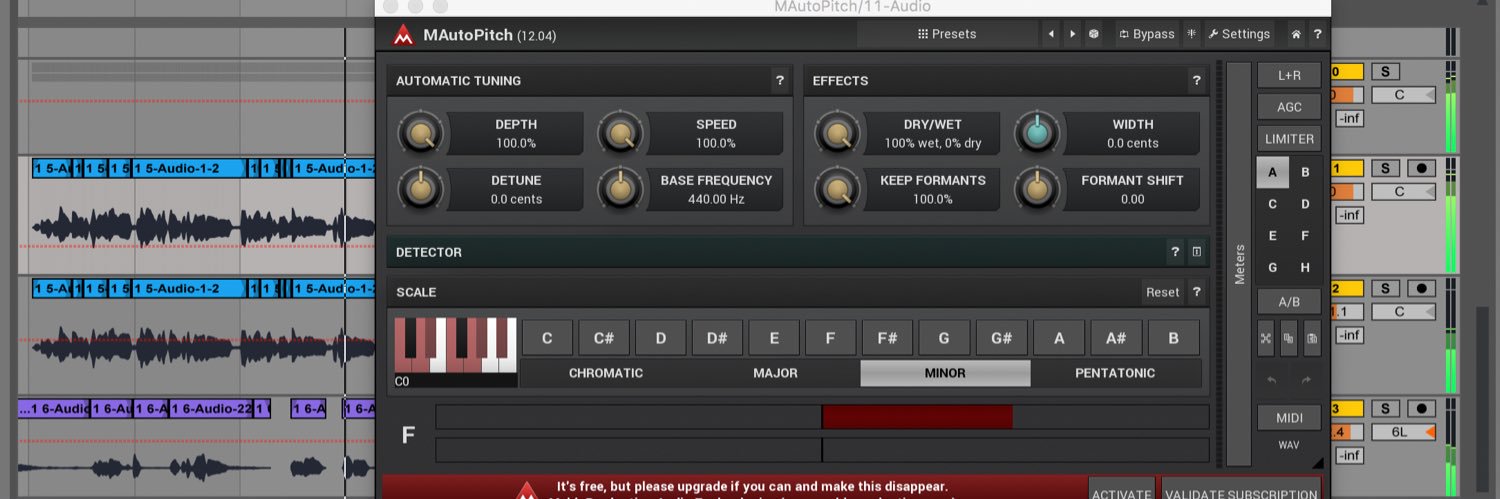Open the Presets menu
The image size is (1500, 499).
946,34
